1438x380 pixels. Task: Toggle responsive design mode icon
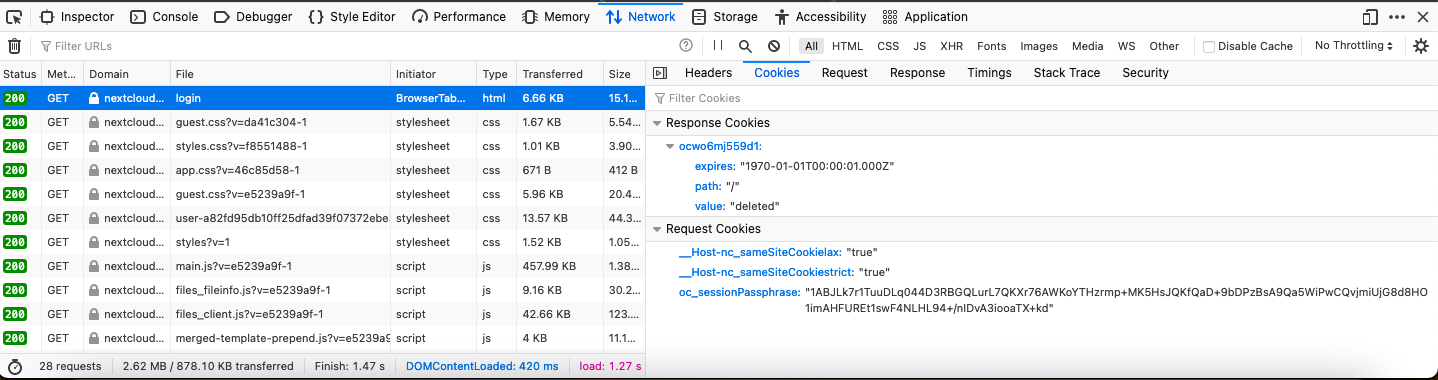[1369, 17]
